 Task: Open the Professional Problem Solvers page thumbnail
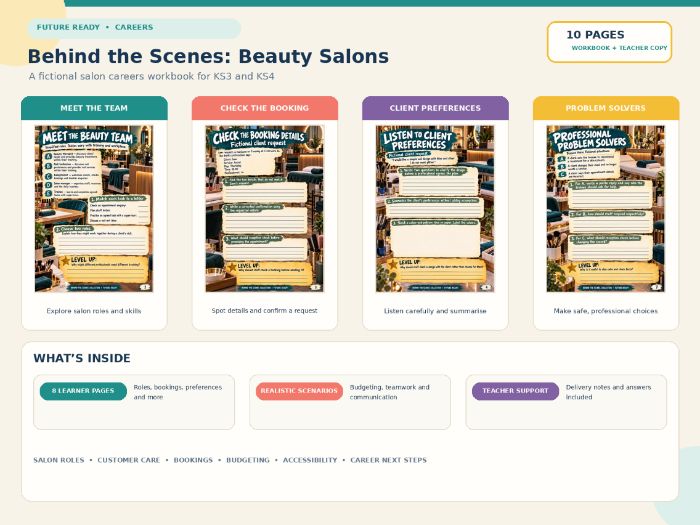[606, 208]
